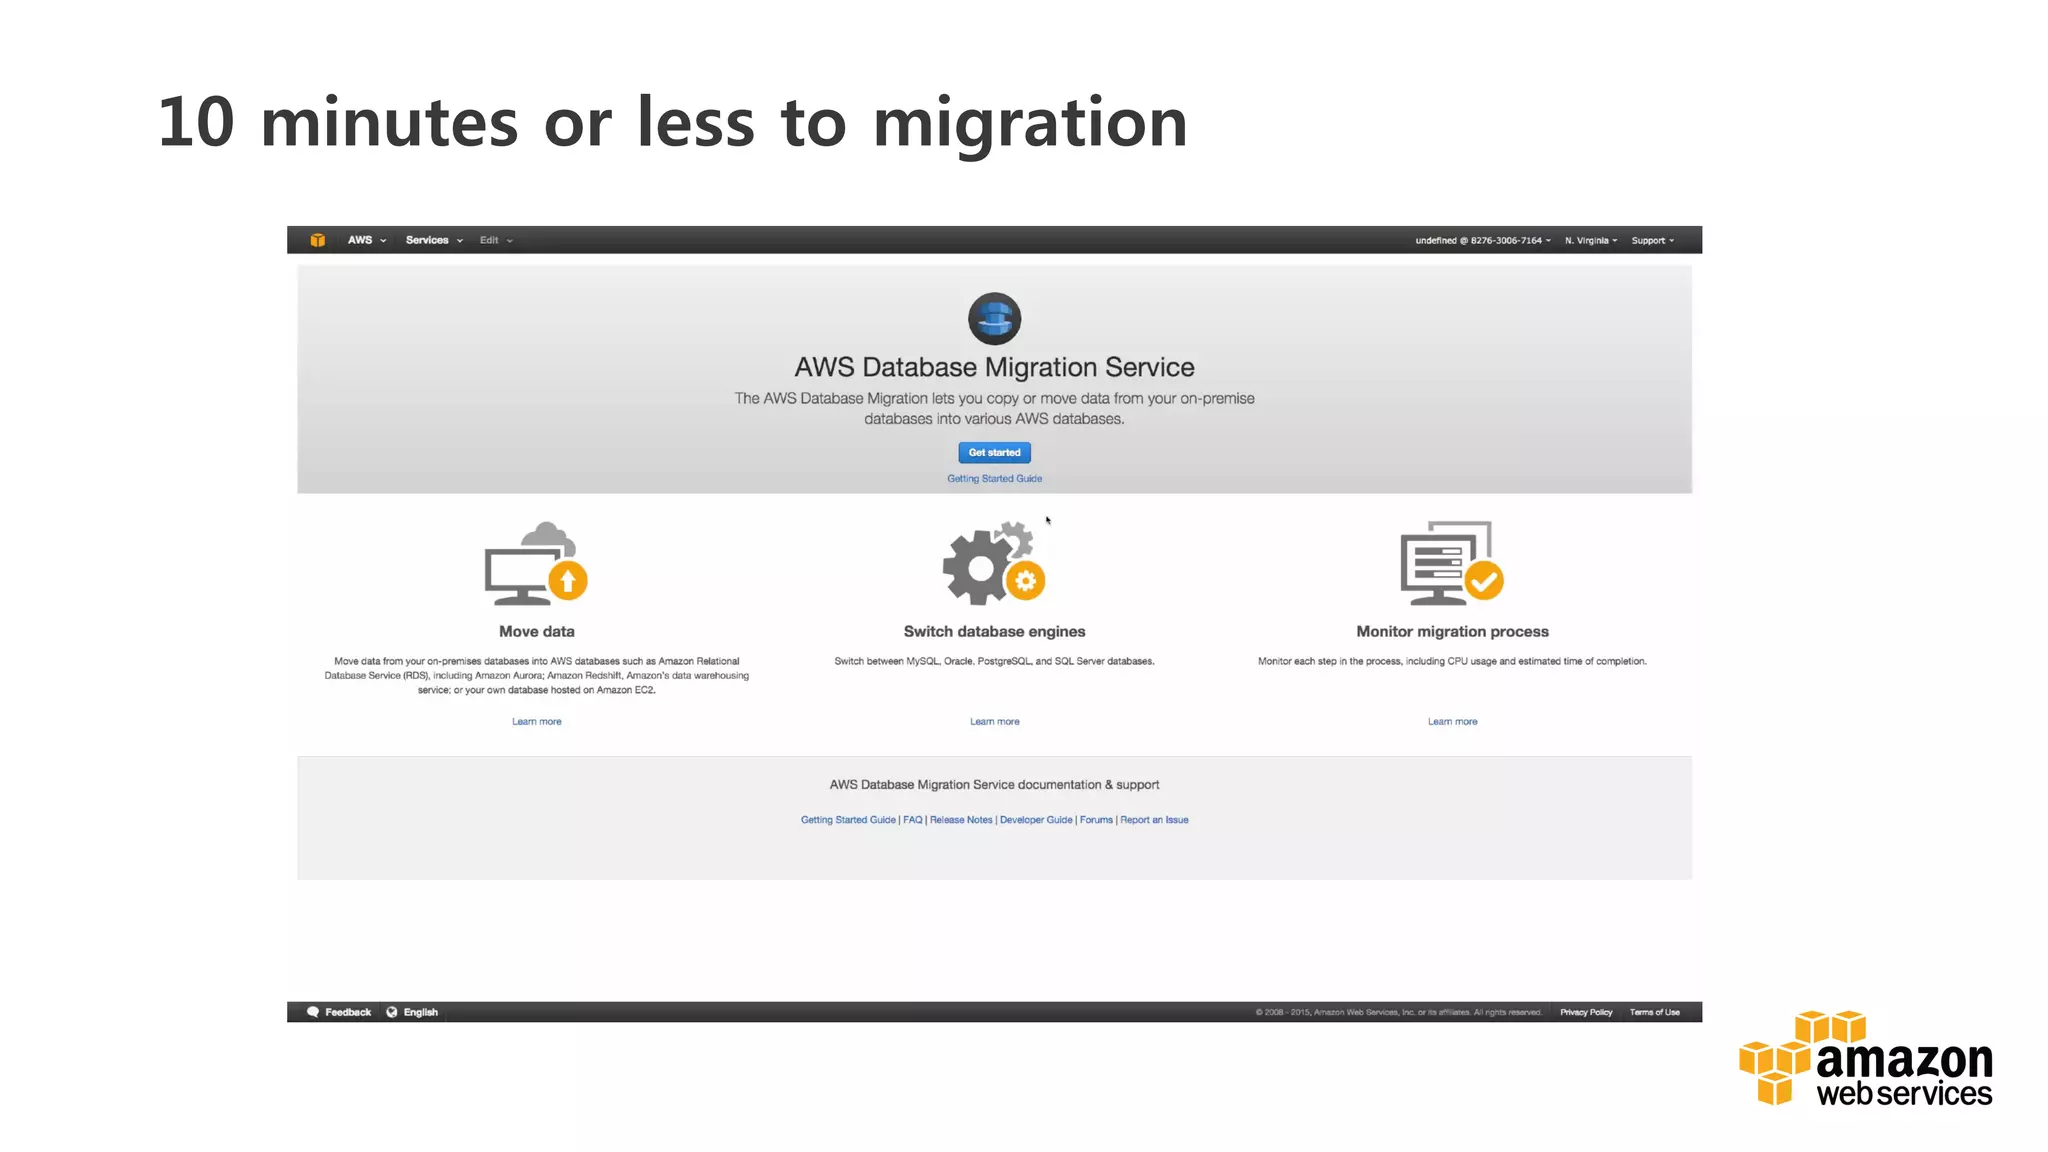
Task: Expand the Services dropdown
Action: (434, 240)
